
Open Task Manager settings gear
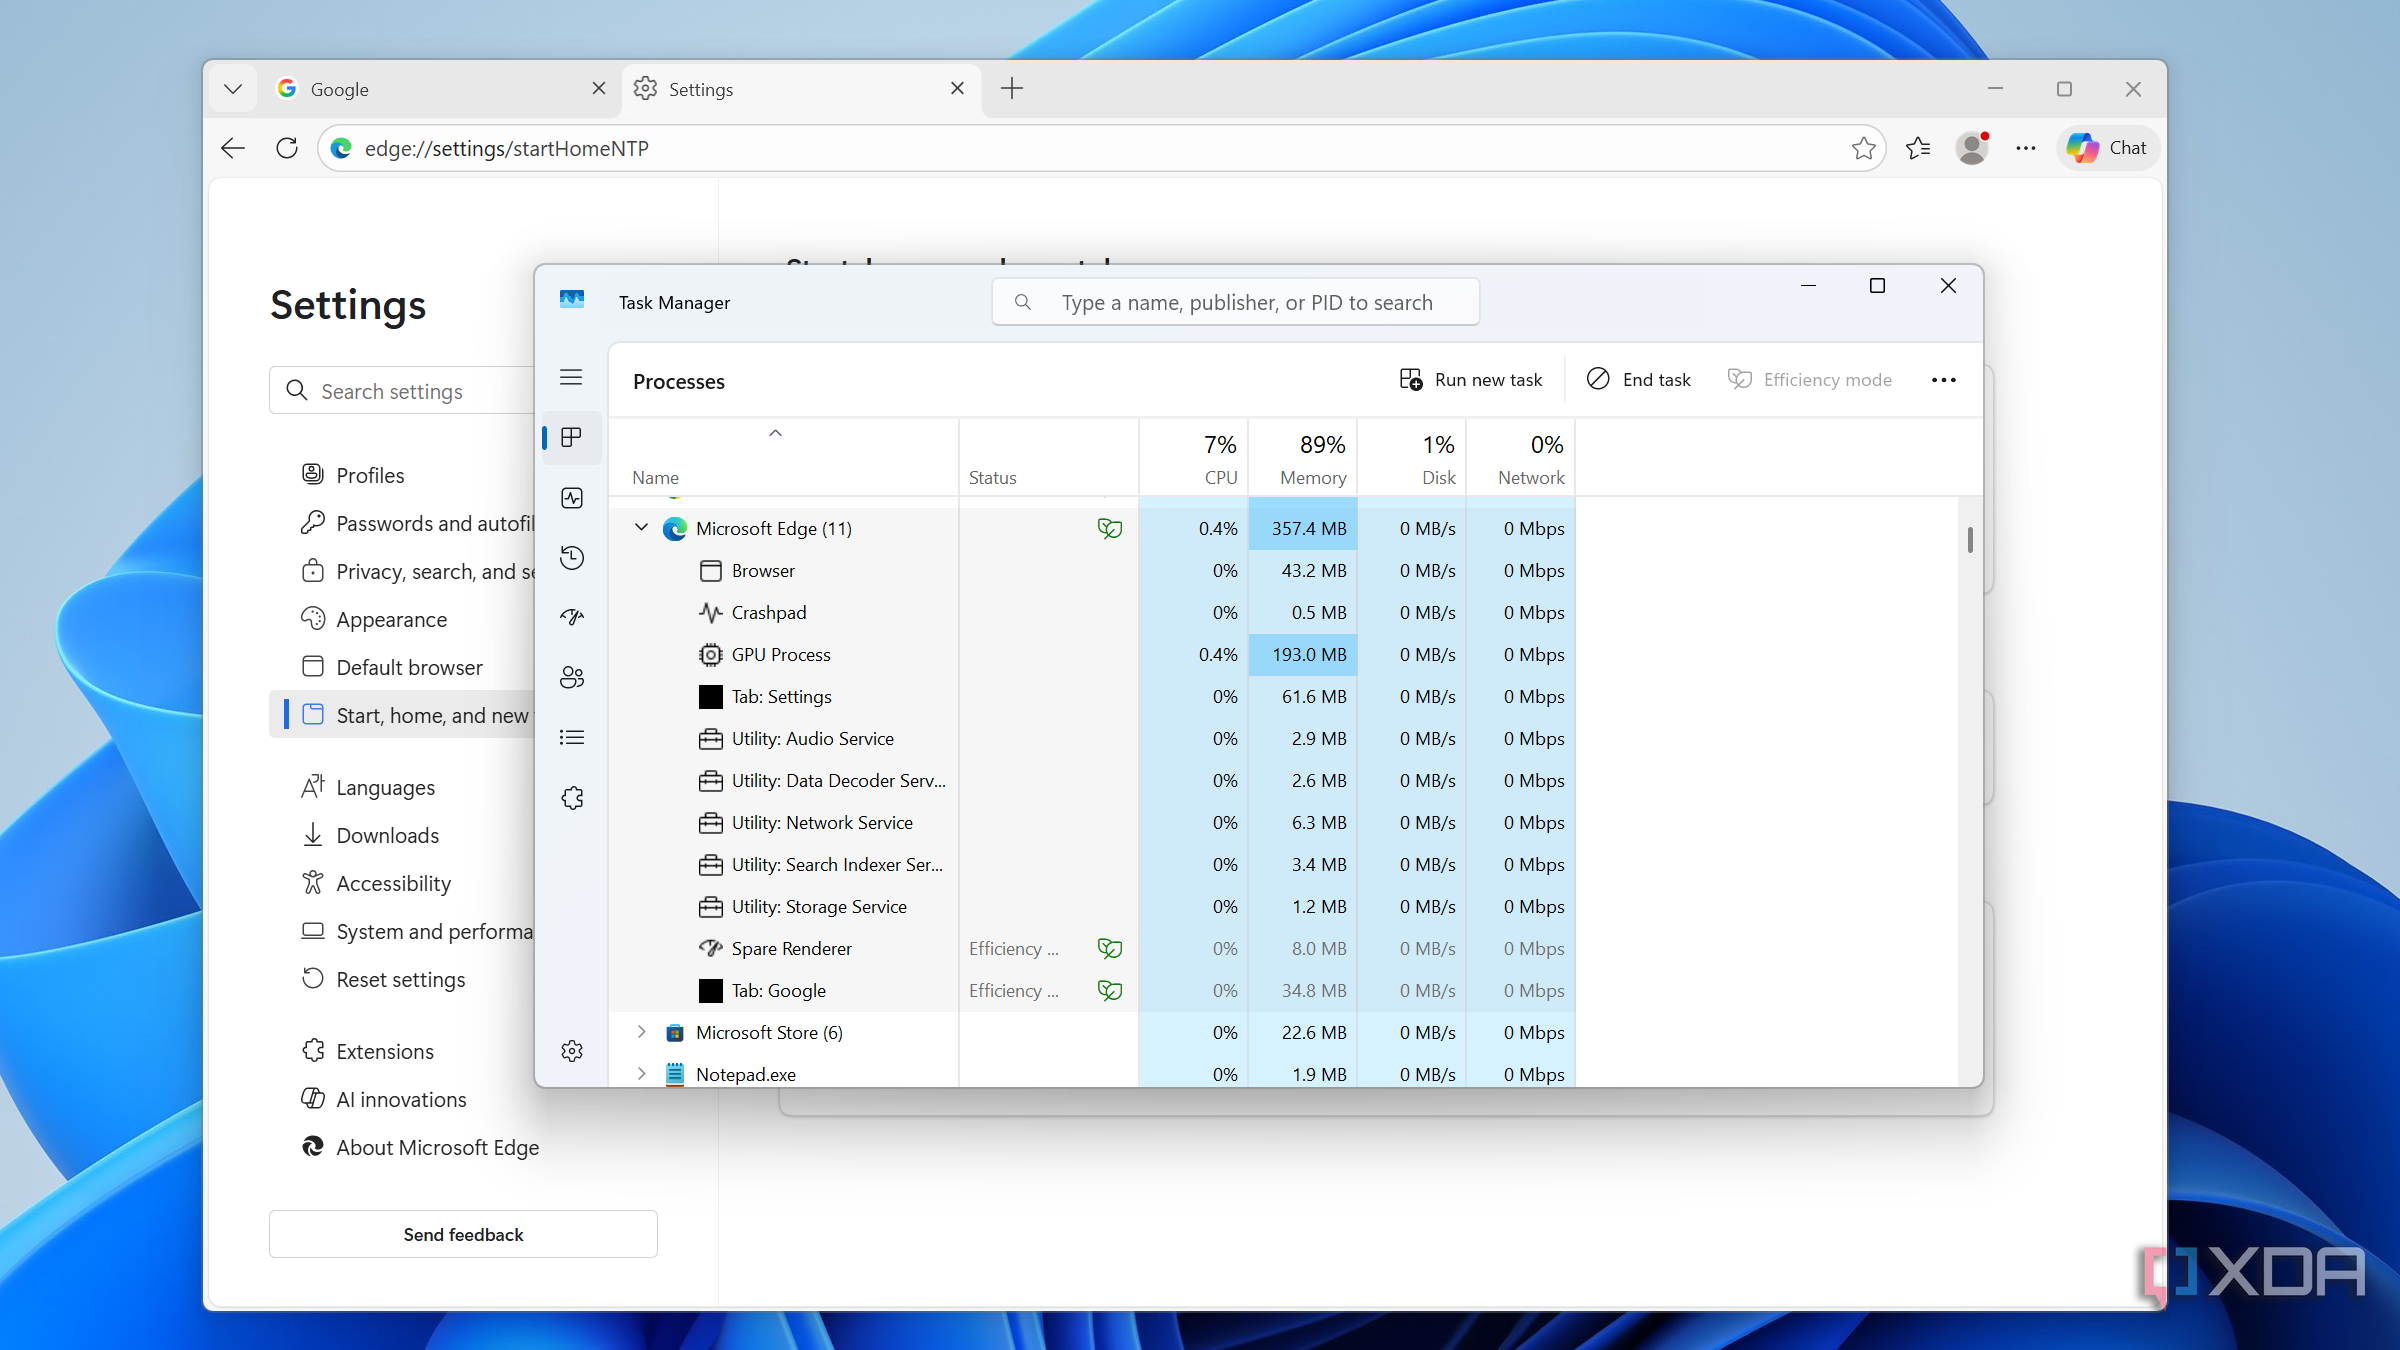tap(571, 1051)
